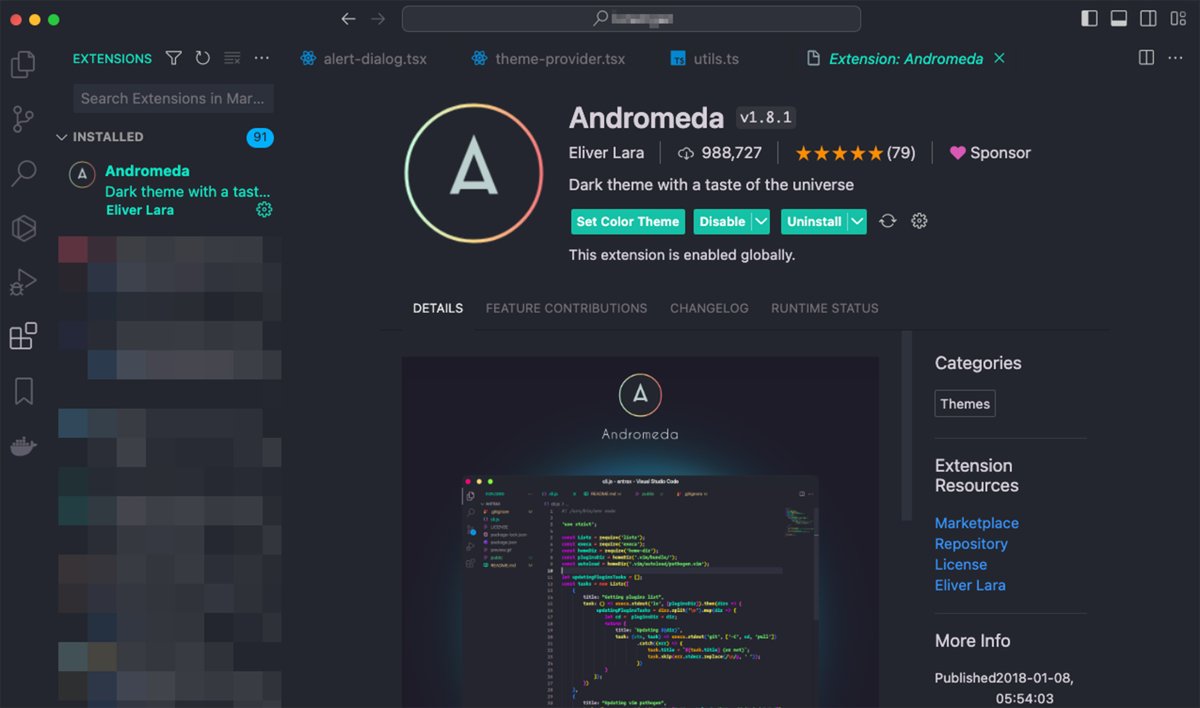Image resolution: width=1200 pixels, height=708 pixels.
Task: Customize layout icon in title bar
Action: tap(1178, 19)
